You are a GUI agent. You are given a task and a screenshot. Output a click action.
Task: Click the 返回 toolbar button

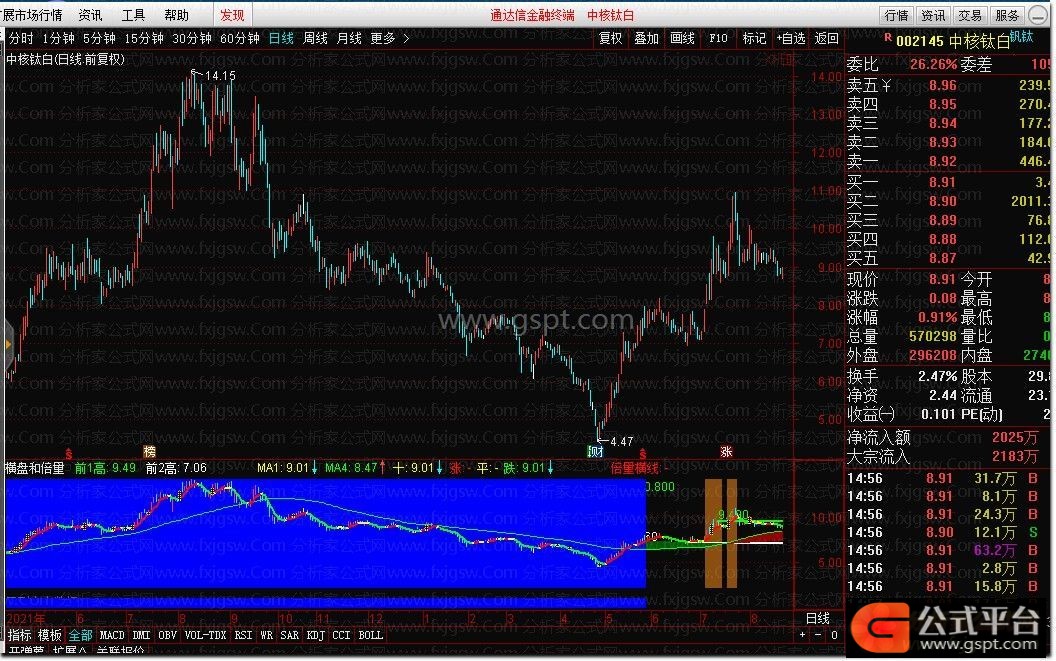click(x=826, y=38)
